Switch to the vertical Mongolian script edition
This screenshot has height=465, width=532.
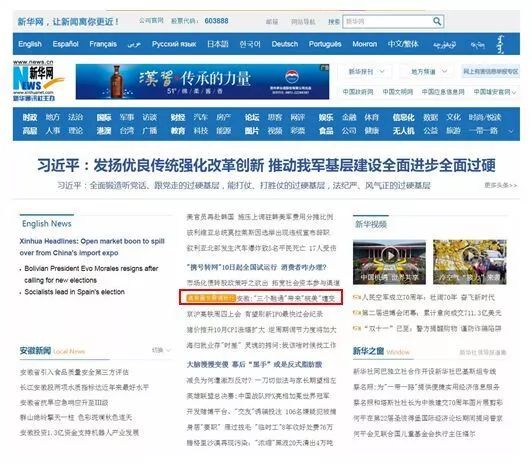[500, 44]
